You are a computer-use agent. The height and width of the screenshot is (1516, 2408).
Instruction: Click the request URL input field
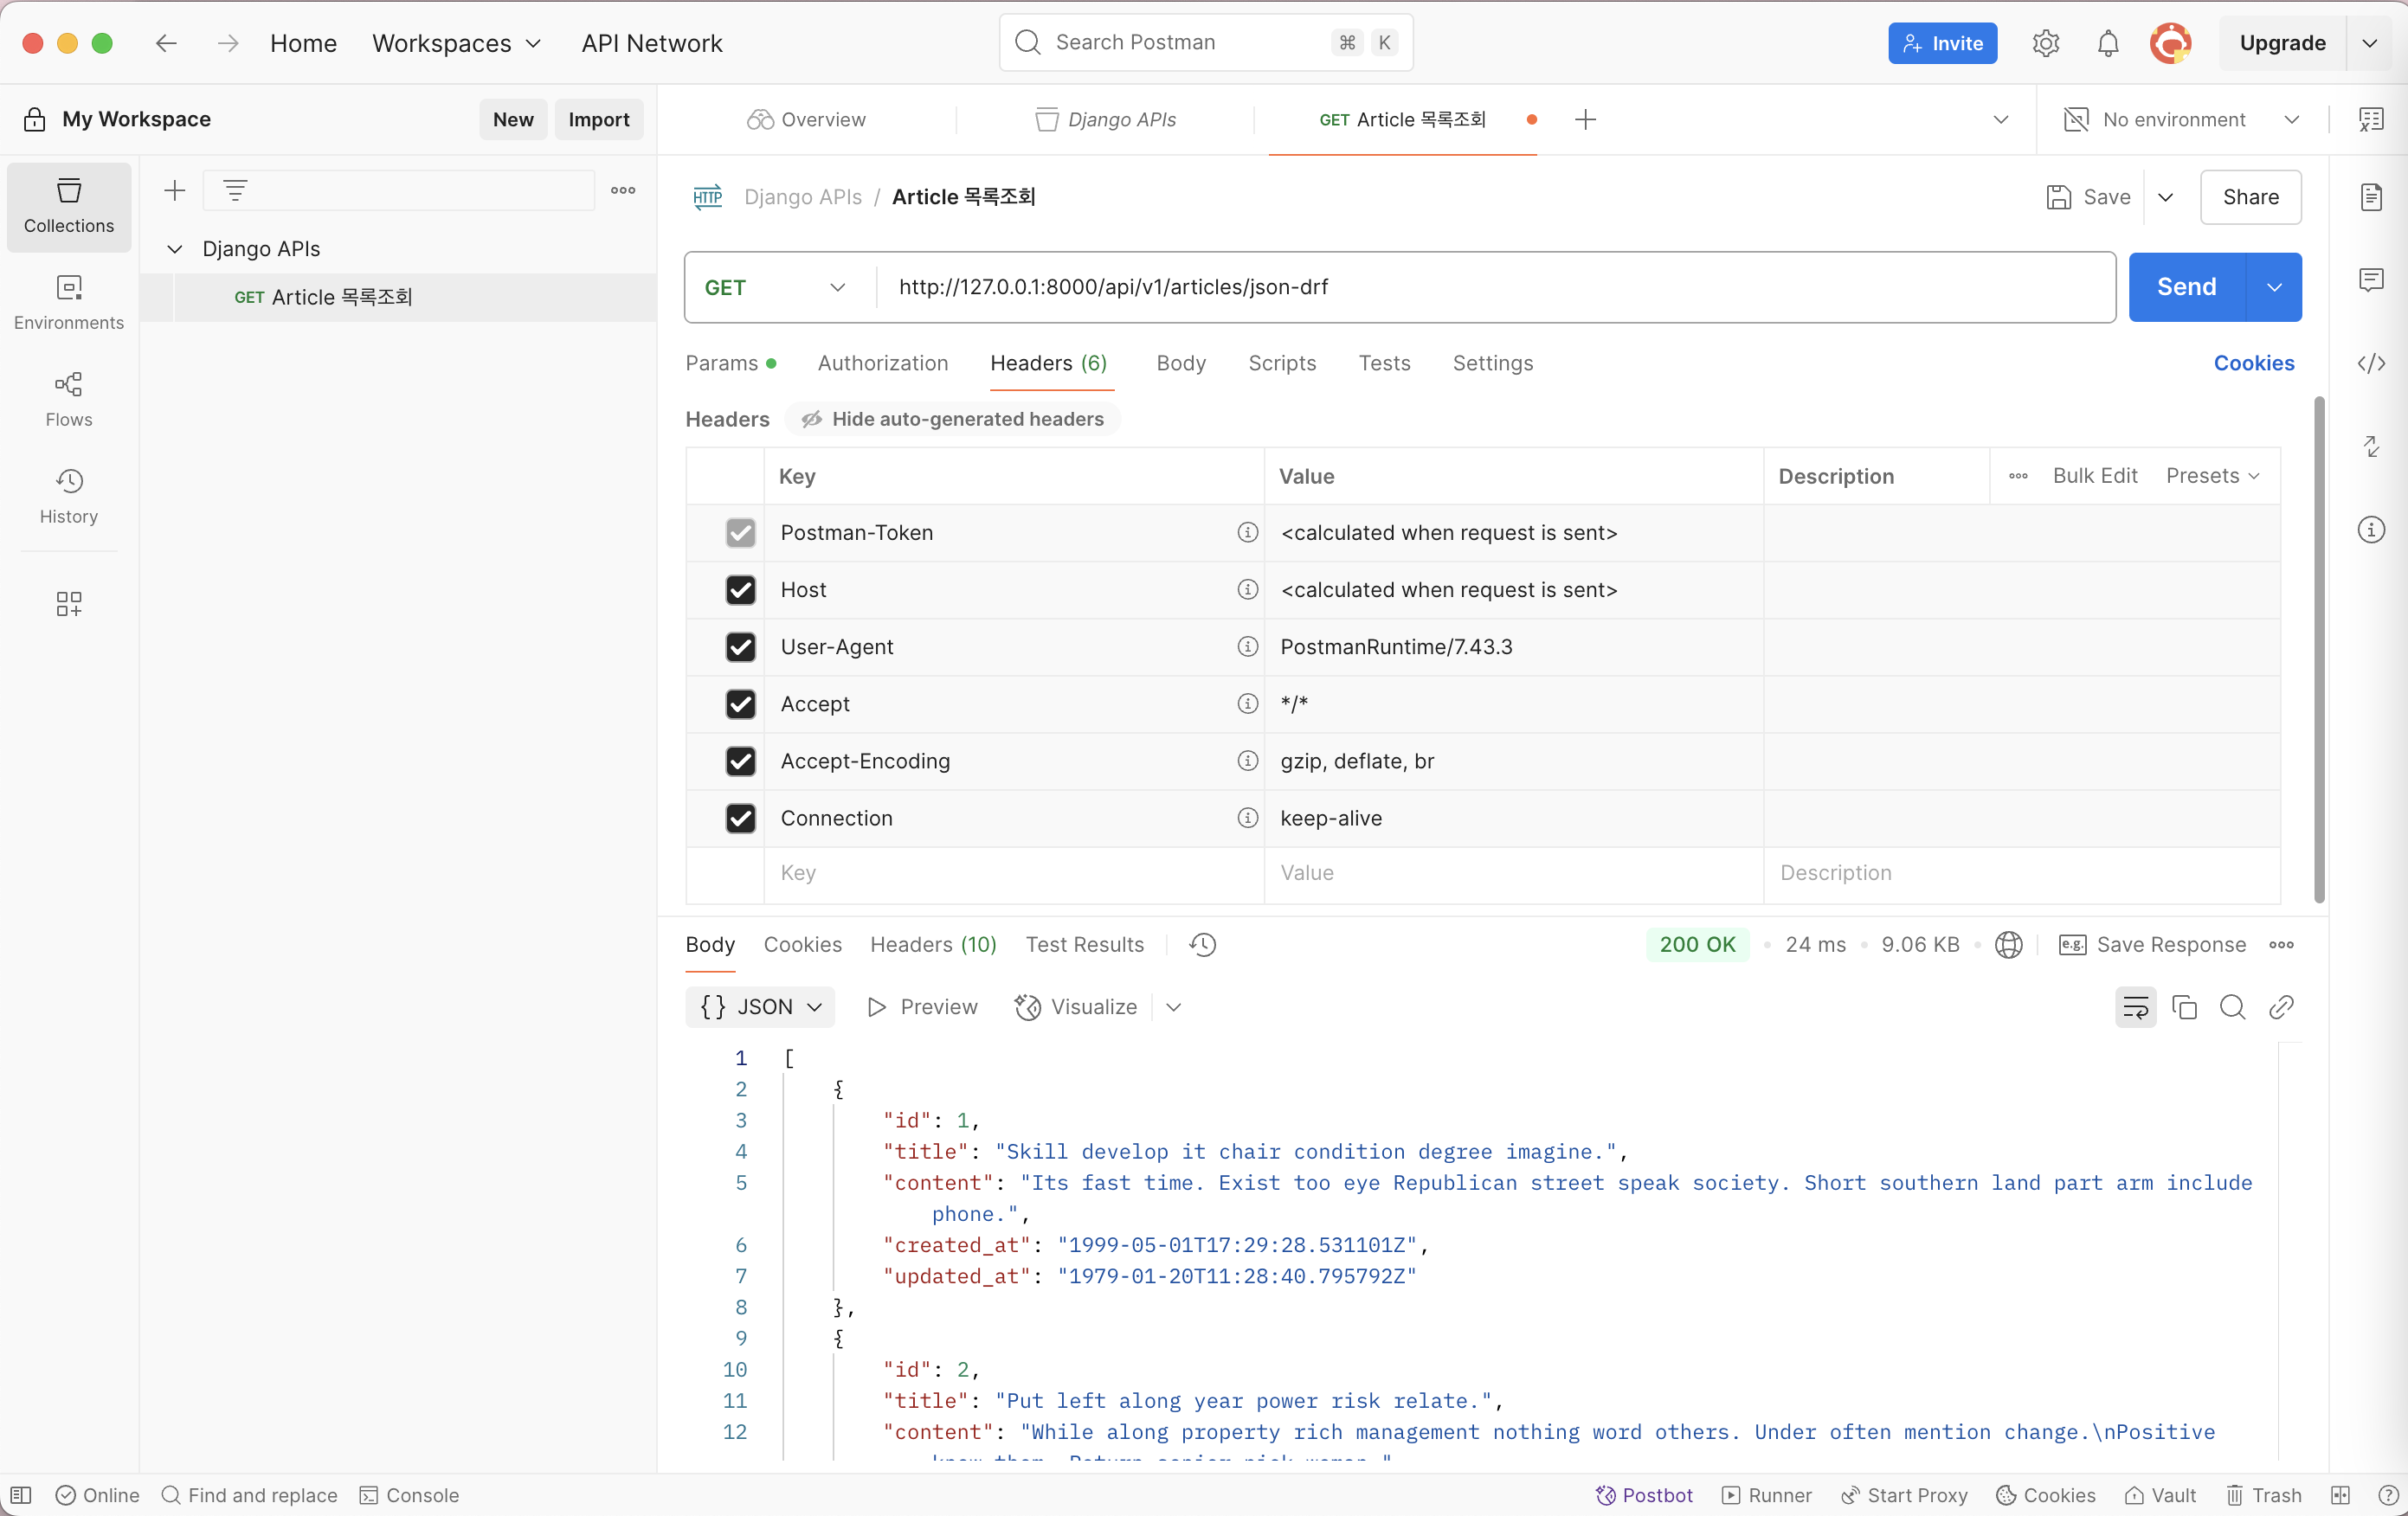(1495, 288)
